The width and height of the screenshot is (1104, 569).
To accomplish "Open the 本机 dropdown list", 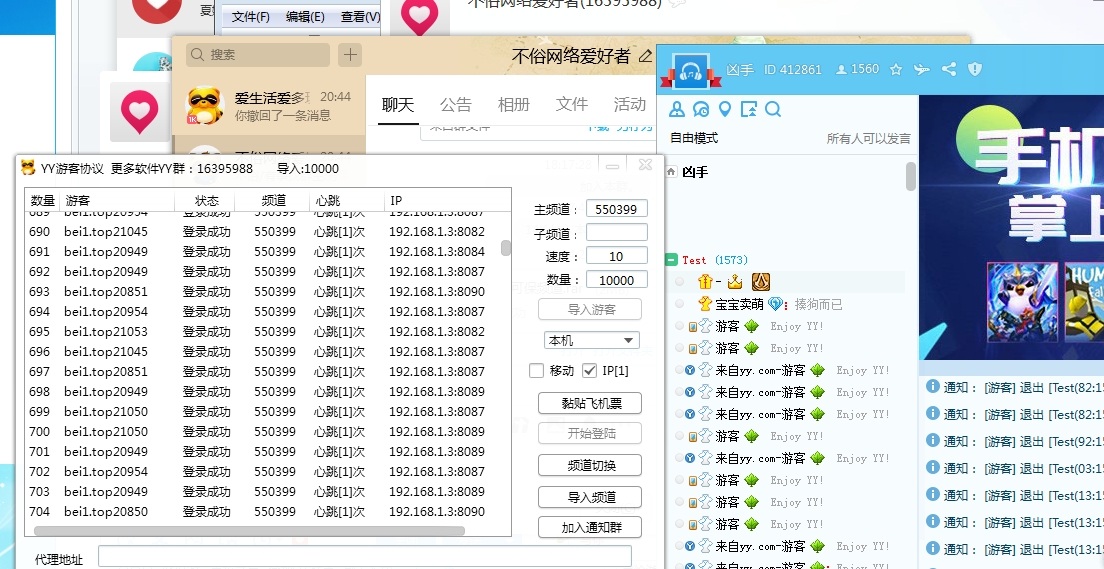I will 591,340.
